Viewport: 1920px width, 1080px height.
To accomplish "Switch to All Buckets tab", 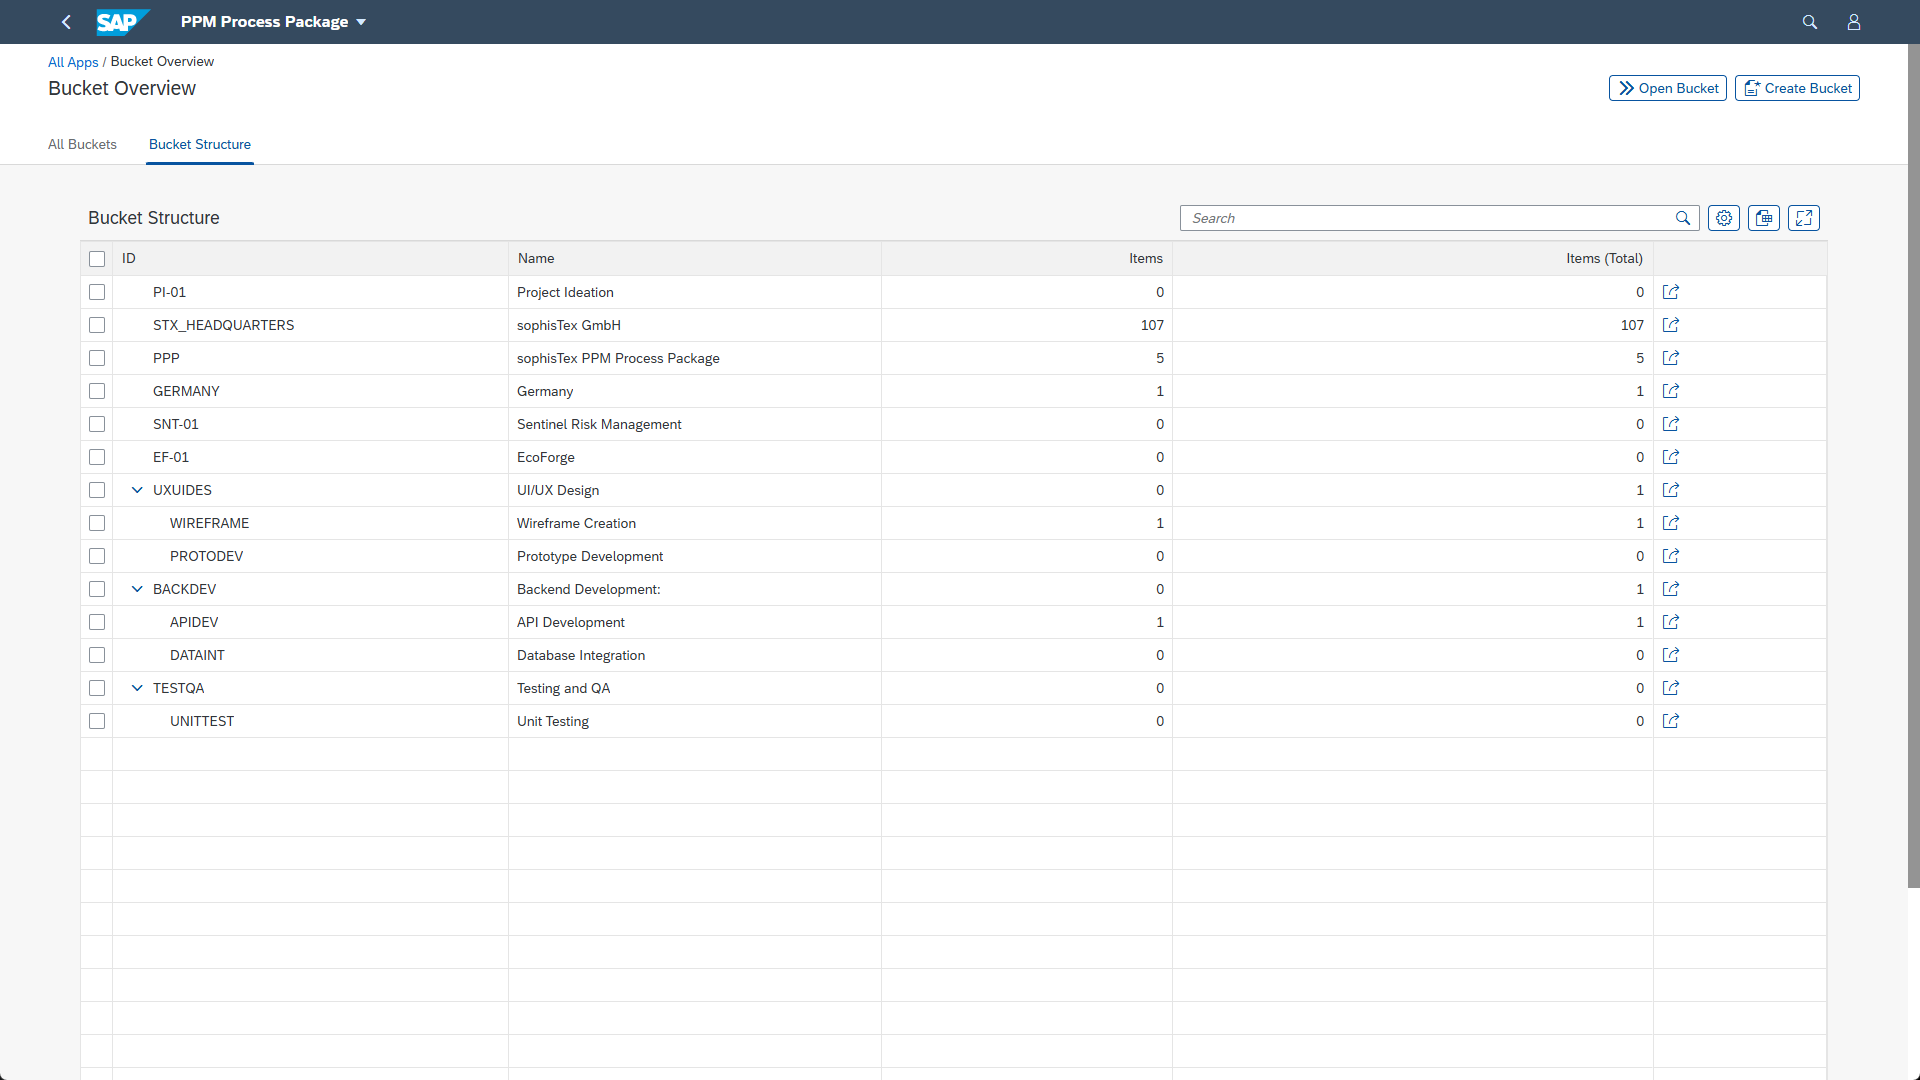I will pyautogui.click(x=82, y=144).
